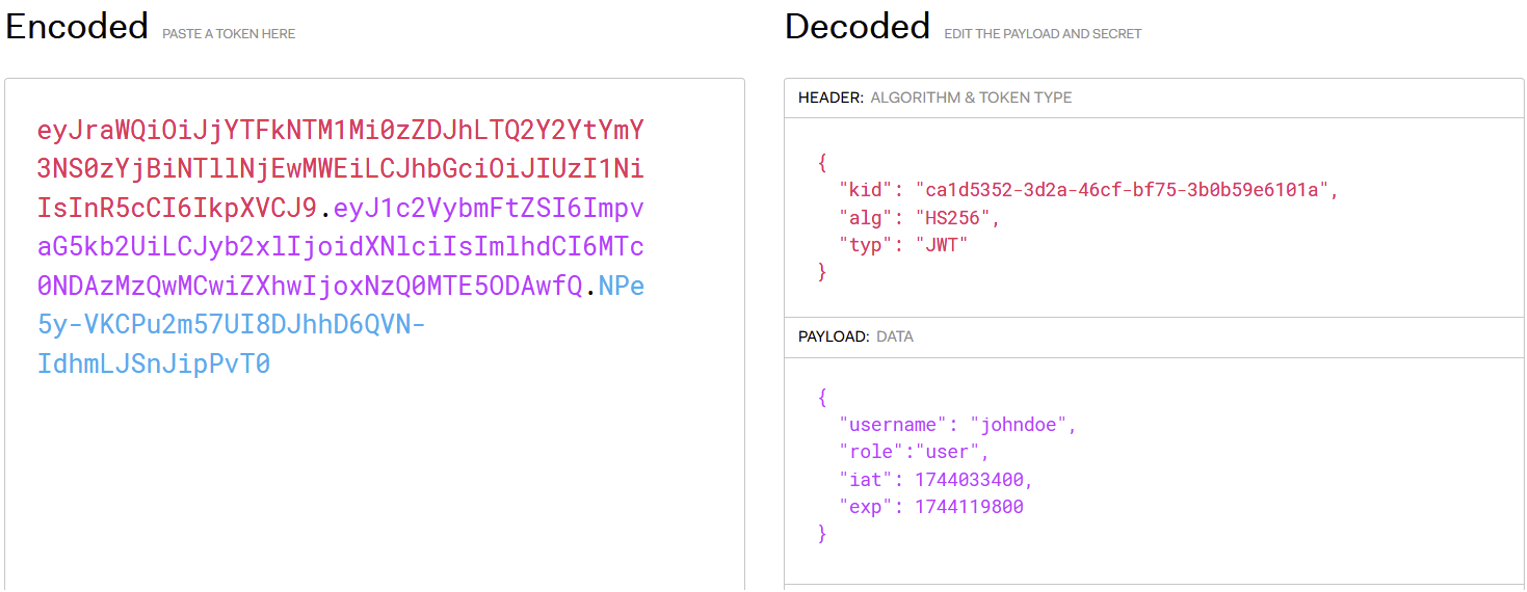Viewport: 1527px width, 592px height.
Task: Click the purple payload segment of the encoded token
Action: click(340, 247)
